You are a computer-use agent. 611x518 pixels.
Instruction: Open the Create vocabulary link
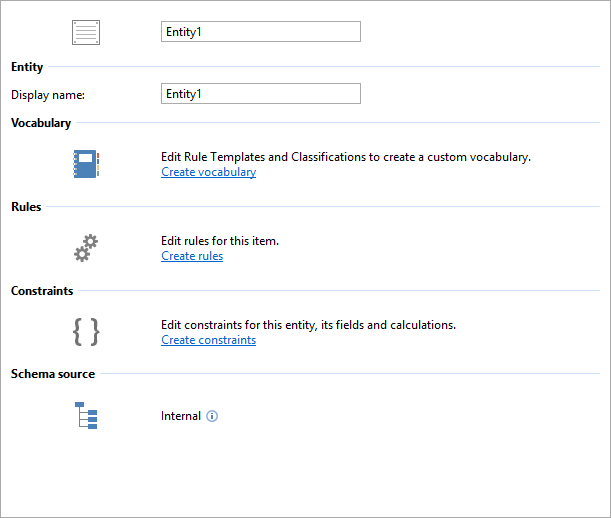tap(208, 172)
